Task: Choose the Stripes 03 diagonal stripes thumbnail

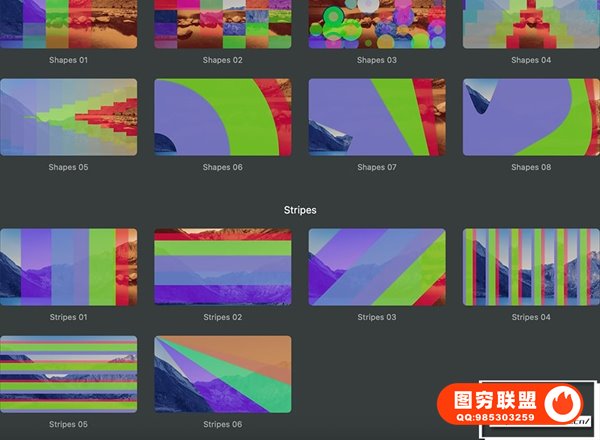Action: 377,267
